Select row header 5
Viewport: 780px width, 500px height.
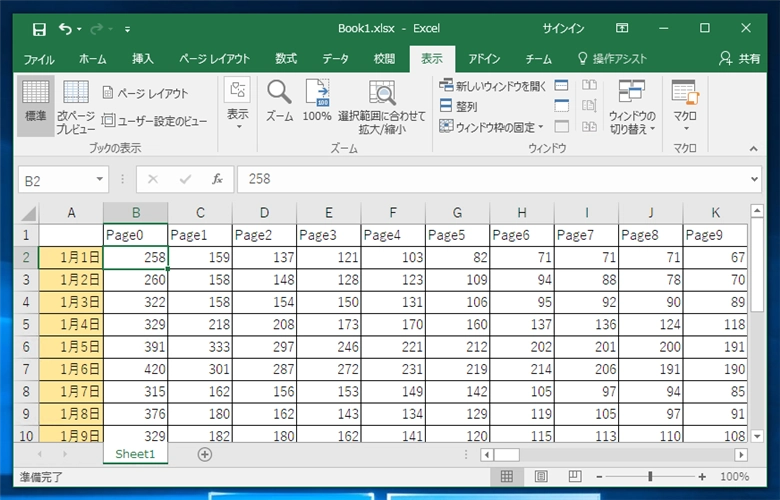[x=26, y=324]
